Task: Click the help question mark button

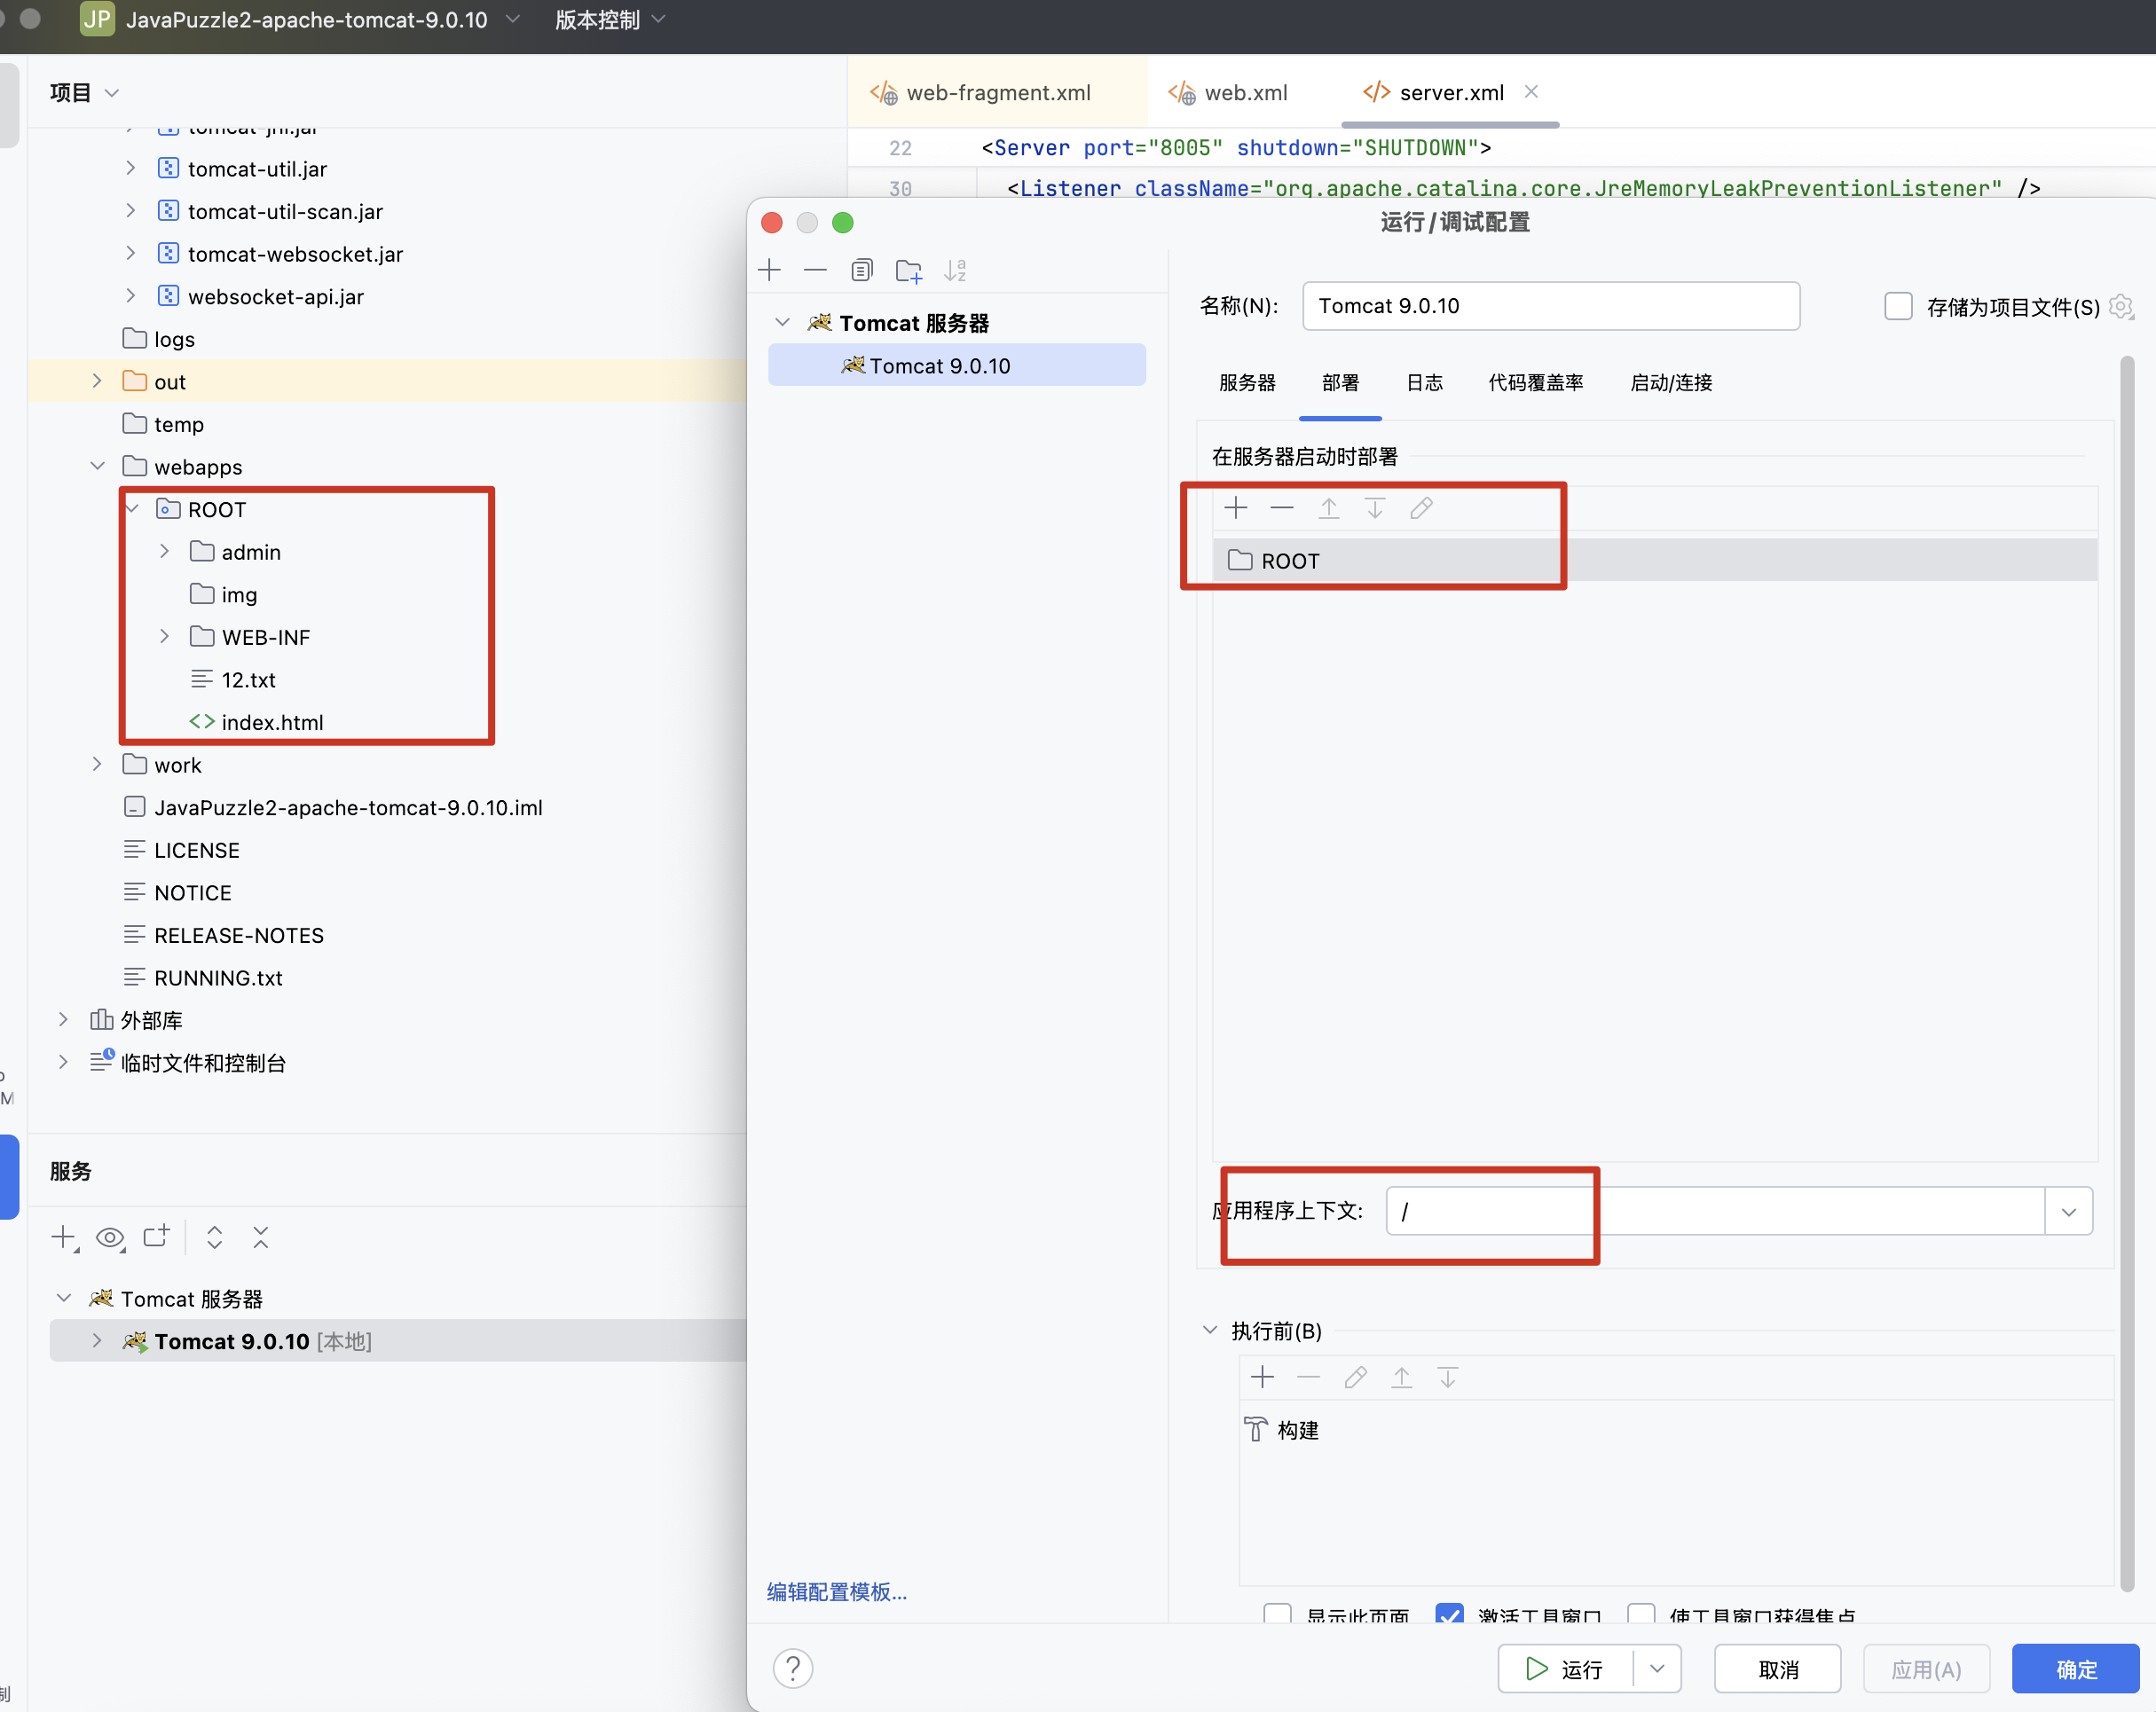Action: pyautogui.click(x=793, y=1668)
